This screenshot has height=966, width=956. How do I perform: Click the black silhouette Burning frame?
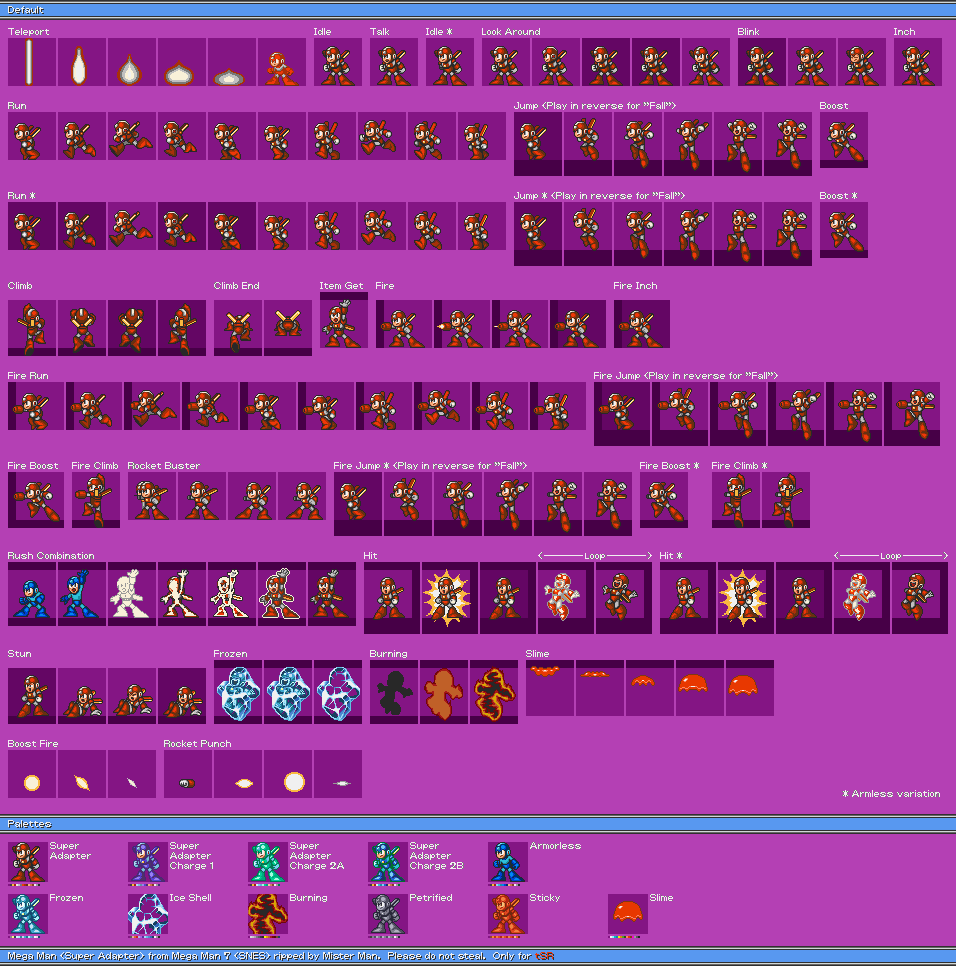tap(394, 692)
